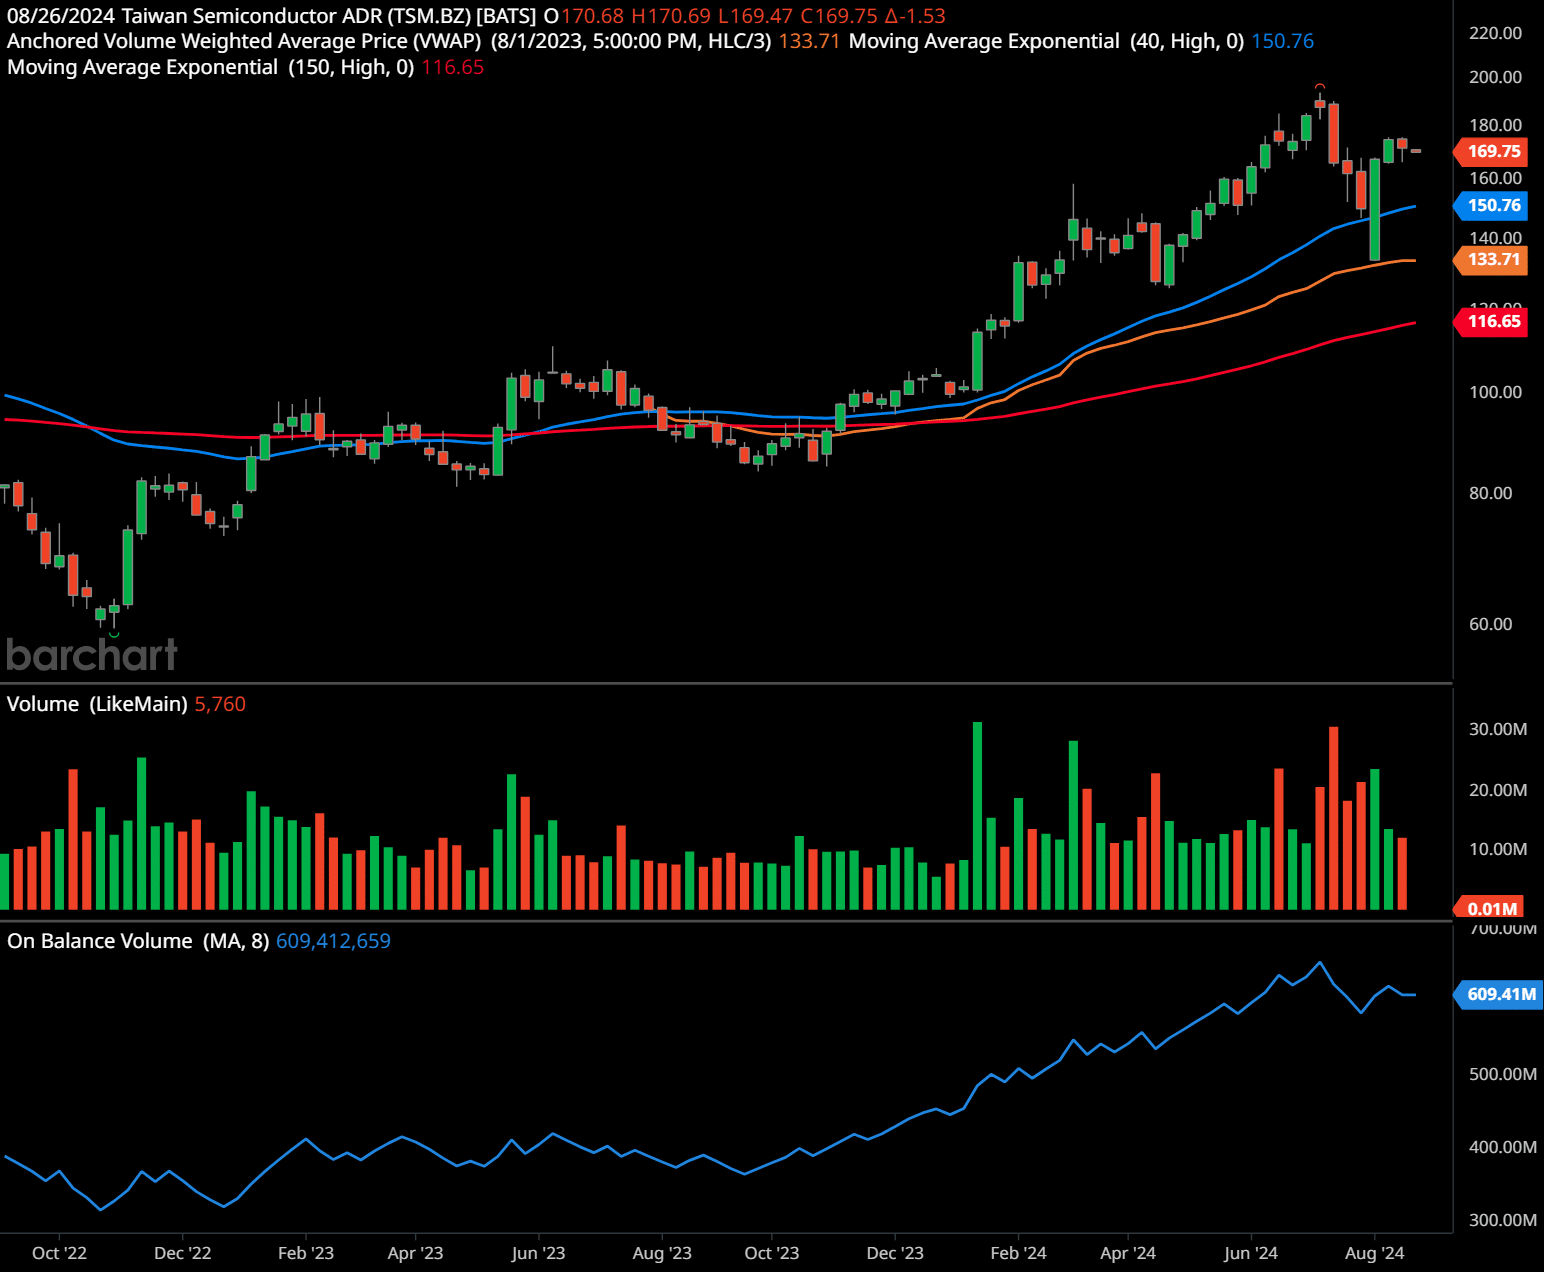Click the Aug '23 date axis label
This screenshot has width=1544, height=1272.
(662, 1253)
